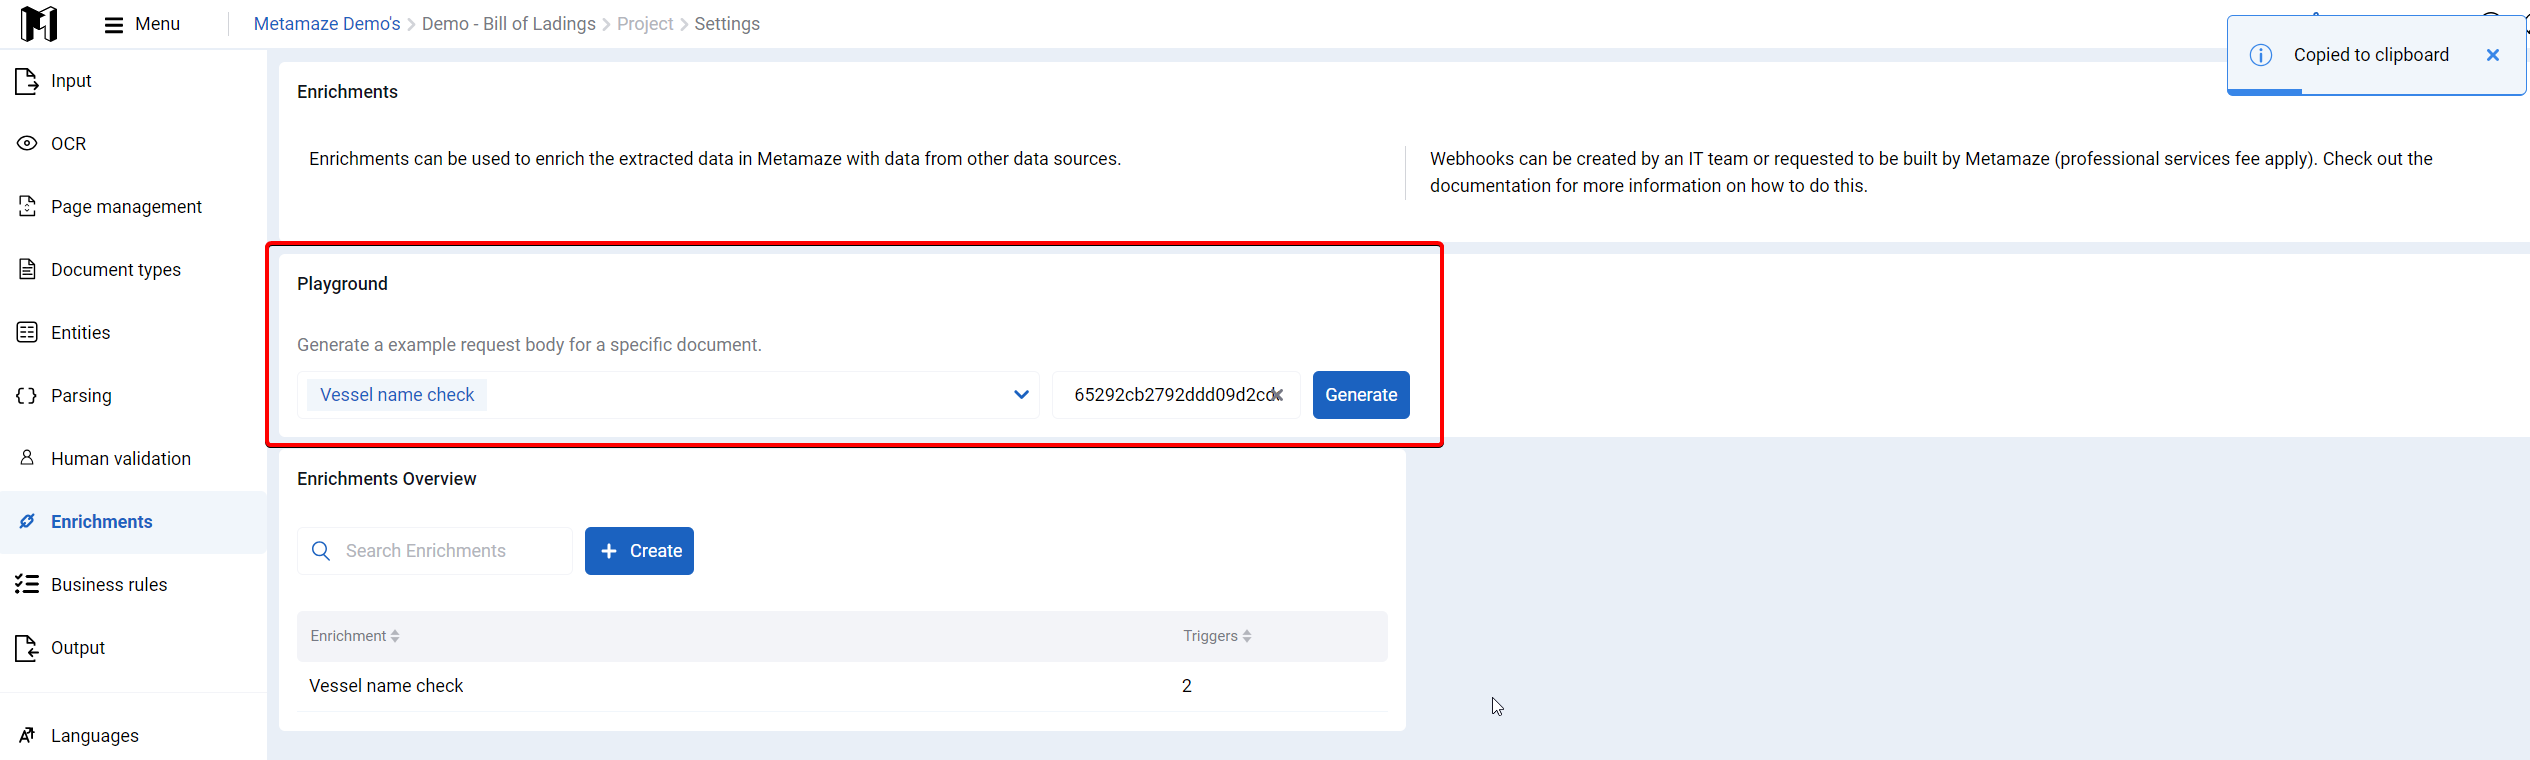Click the Business rules checklist icon
2530x760 pixels.
click(27, 584)
